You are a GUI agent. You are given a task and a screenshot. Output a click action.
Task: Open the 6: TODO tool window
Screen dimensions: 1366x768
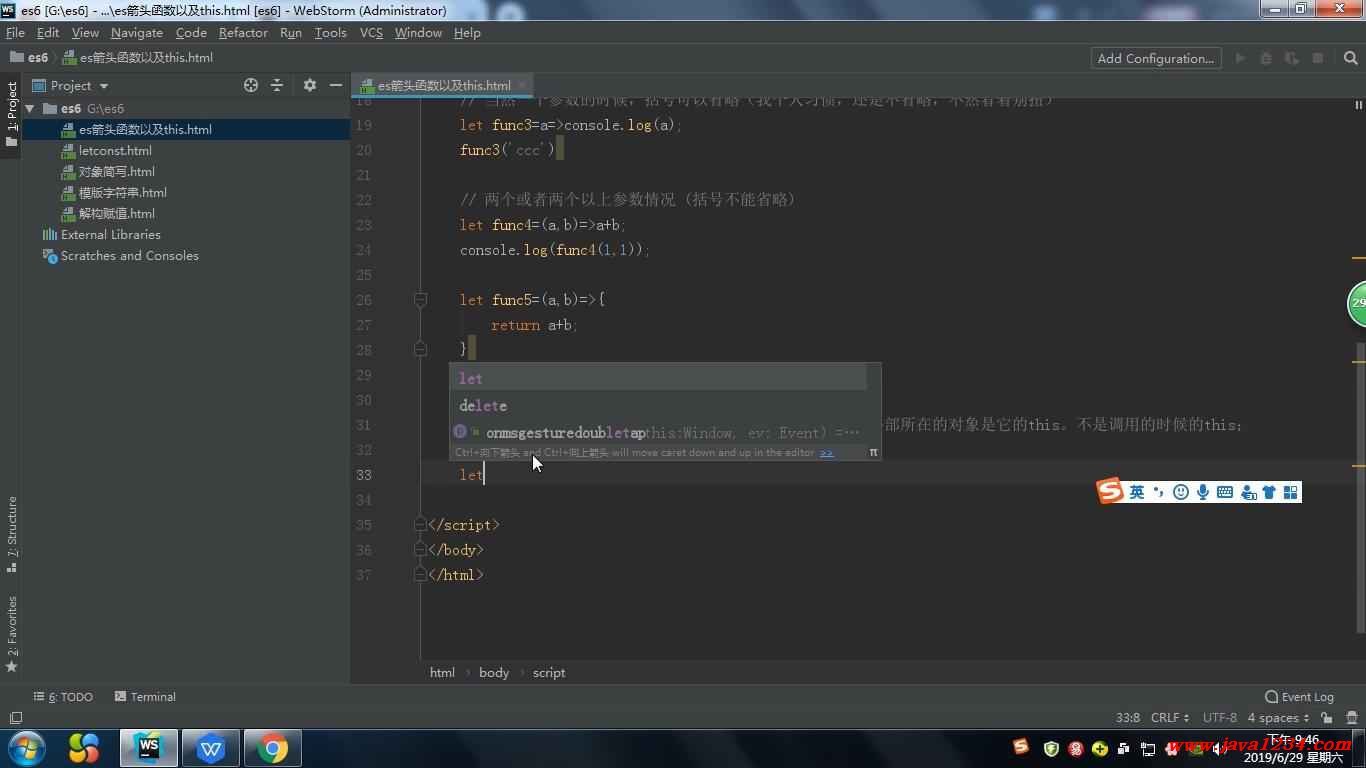(63, 697)
